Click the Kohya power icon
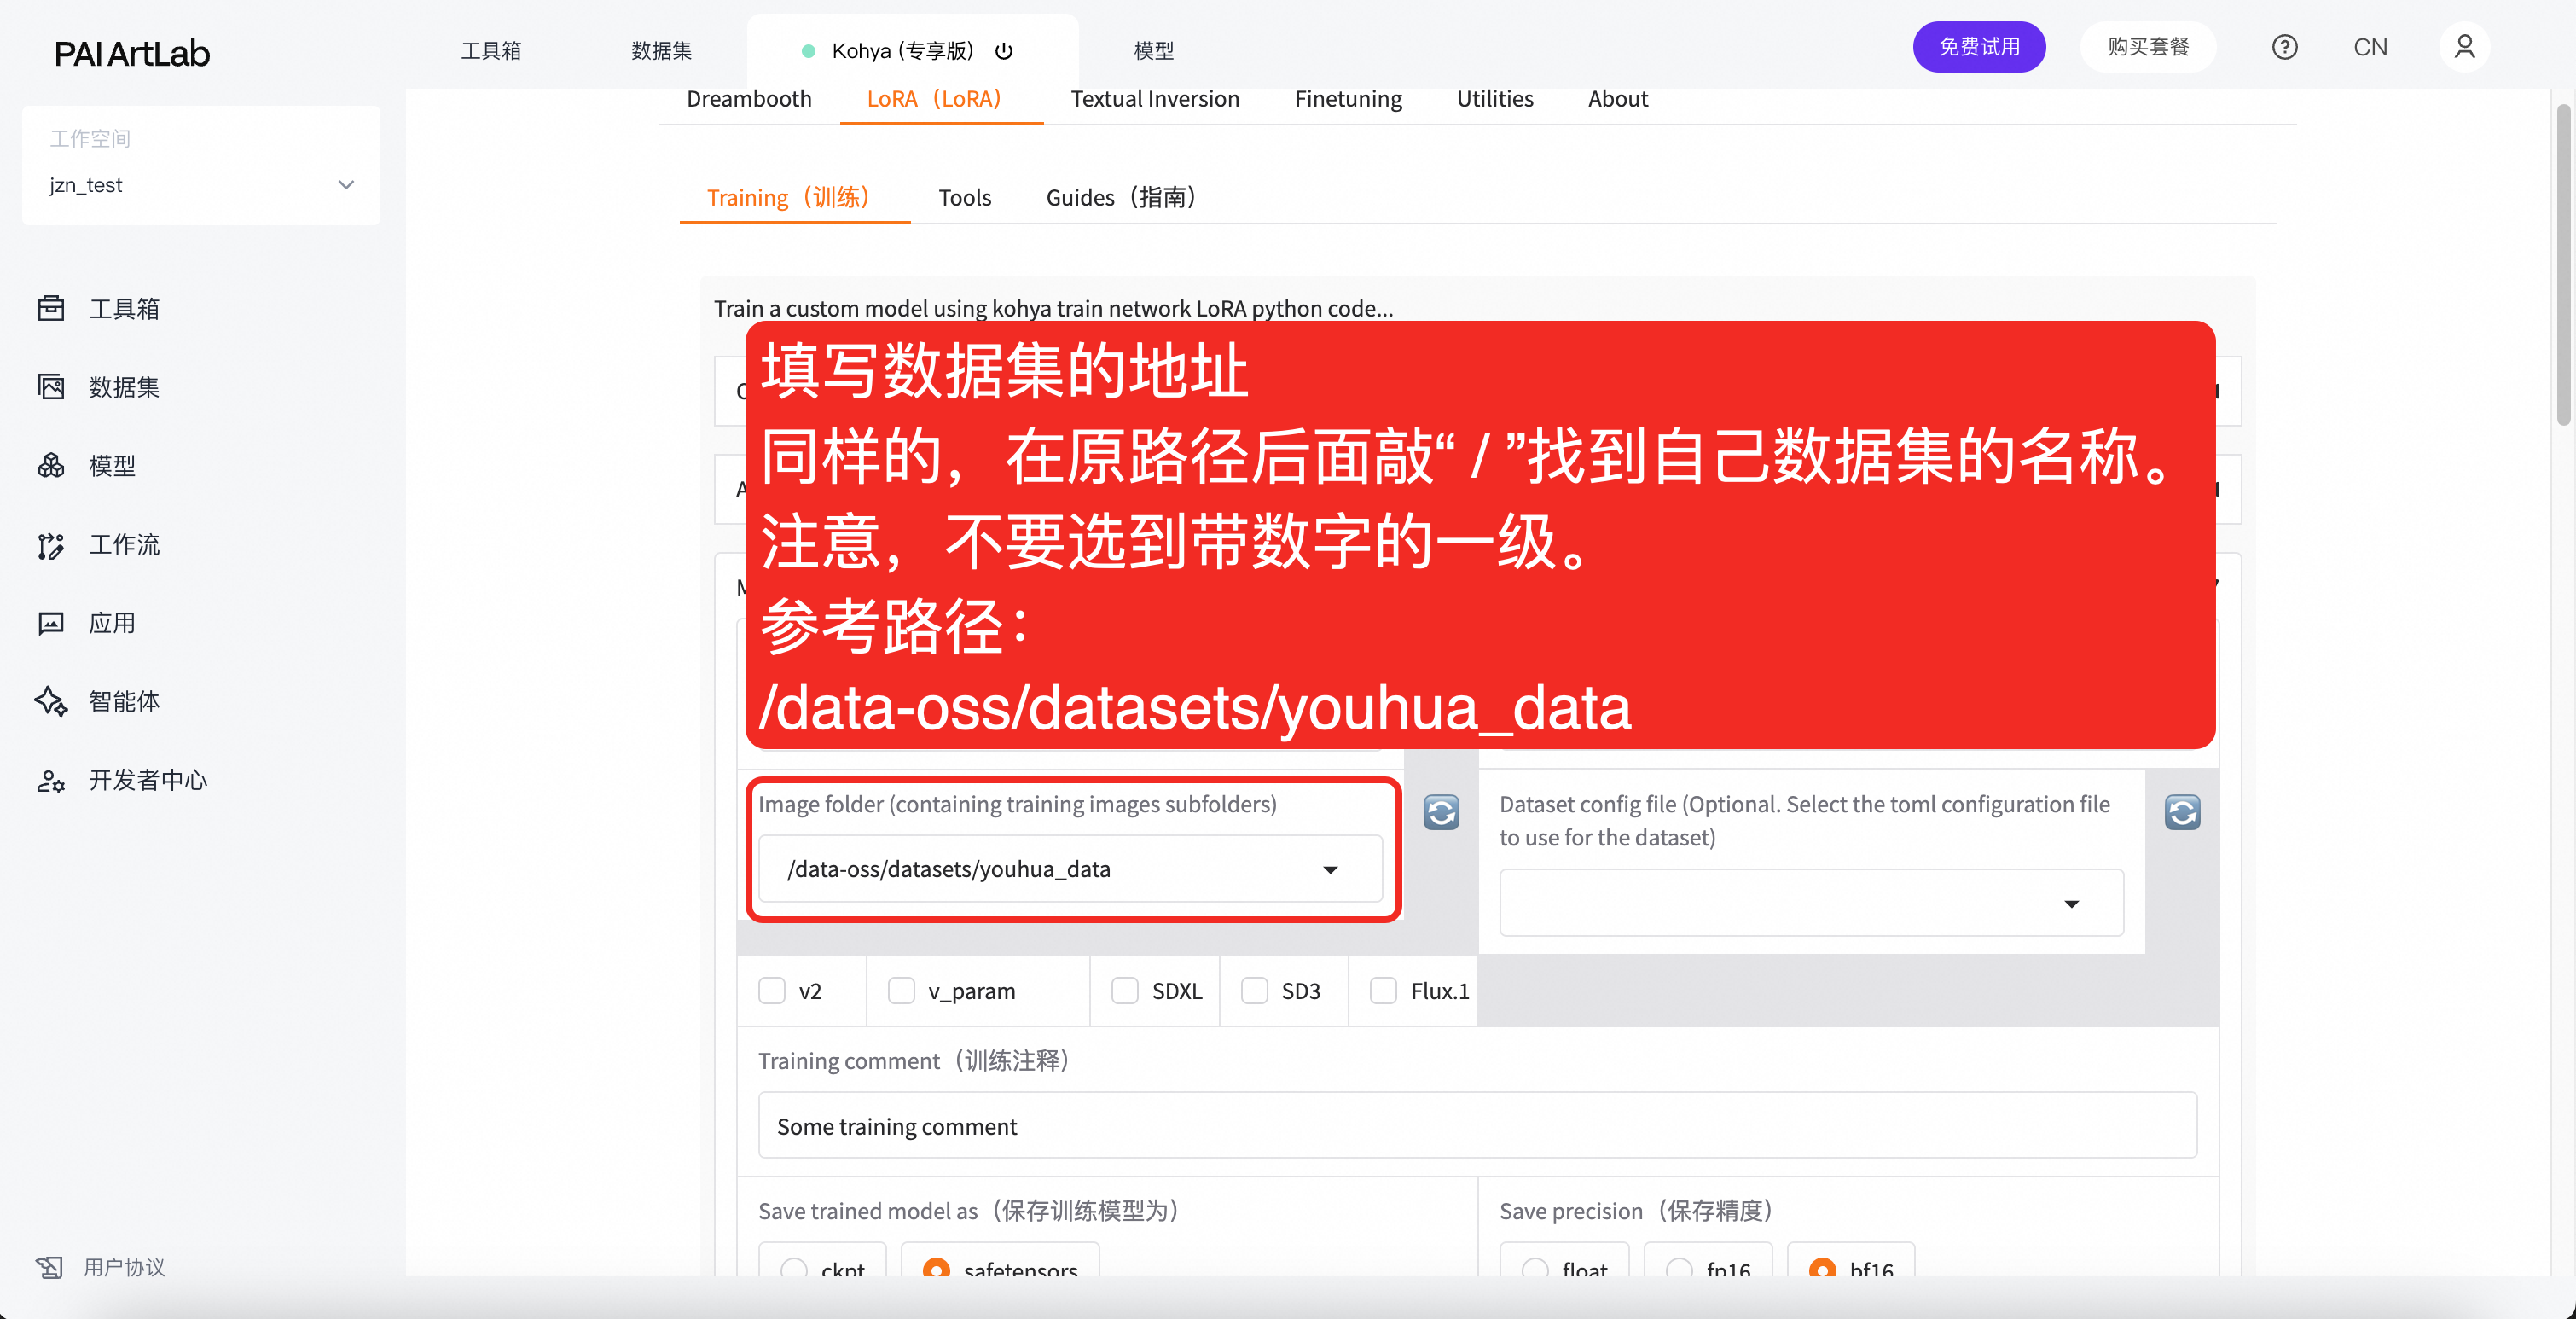 coord(1004,51)
